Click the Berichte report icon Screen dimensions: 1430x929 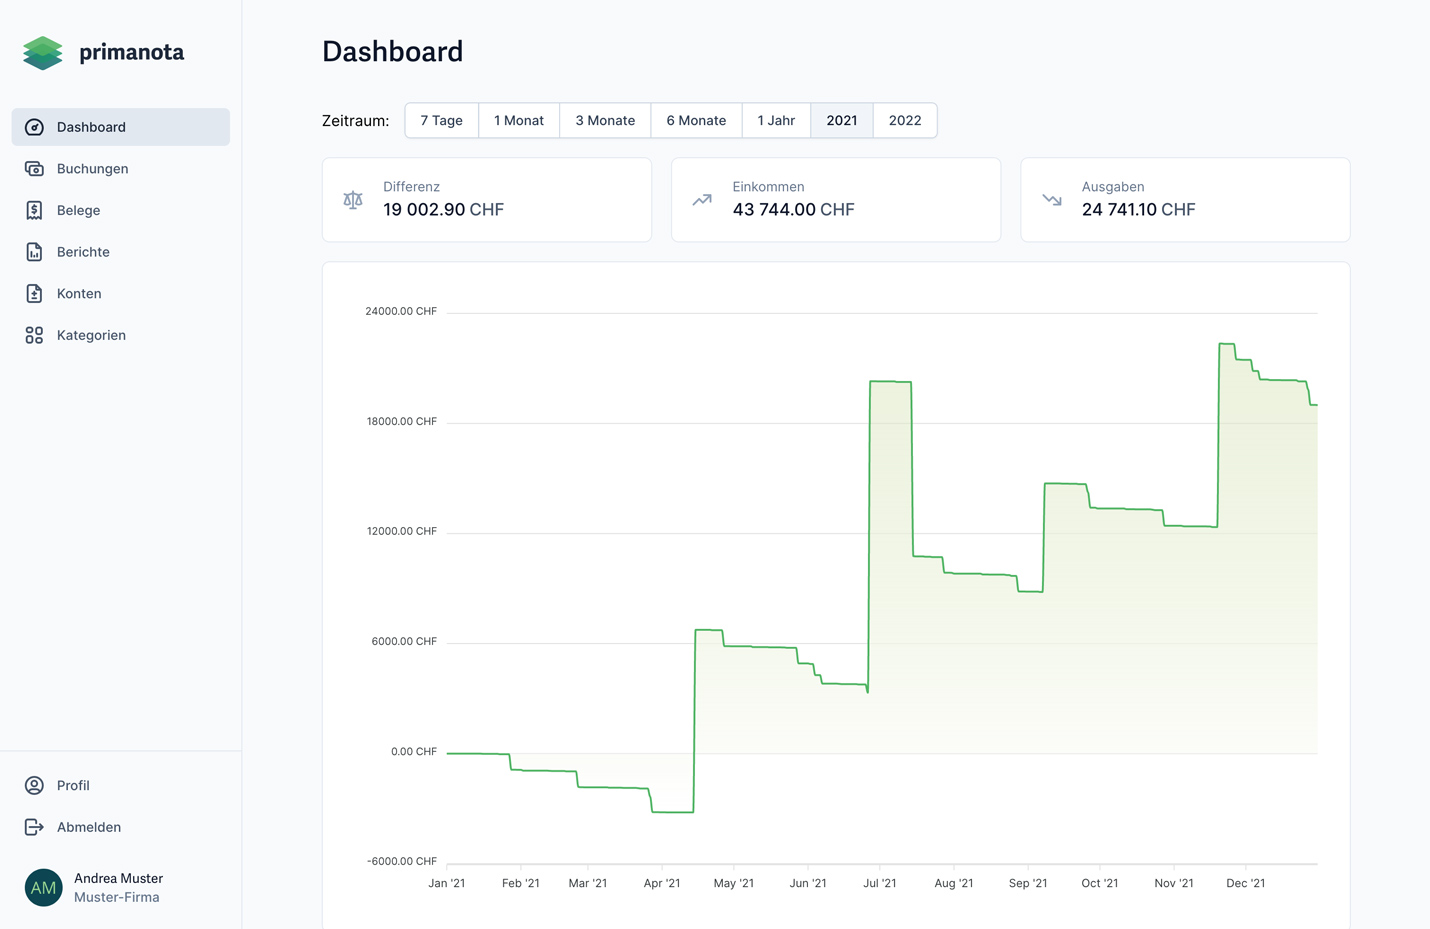coord(34,252)
